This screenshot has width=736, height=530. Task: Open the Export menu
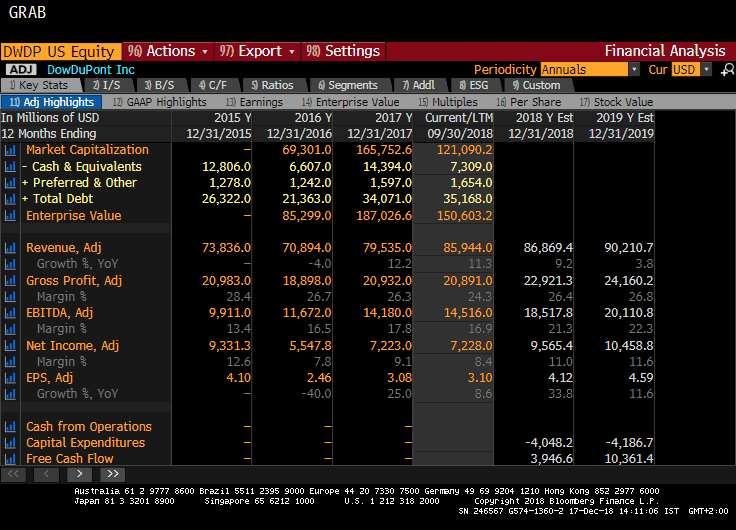point(257,51)
